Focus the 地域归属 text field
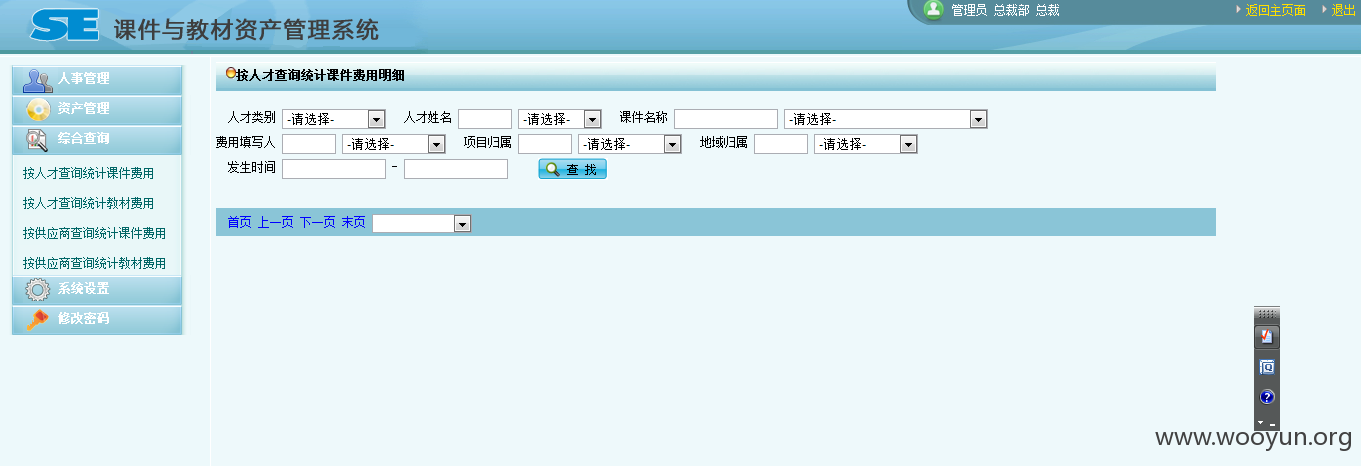 pos(781,144)
